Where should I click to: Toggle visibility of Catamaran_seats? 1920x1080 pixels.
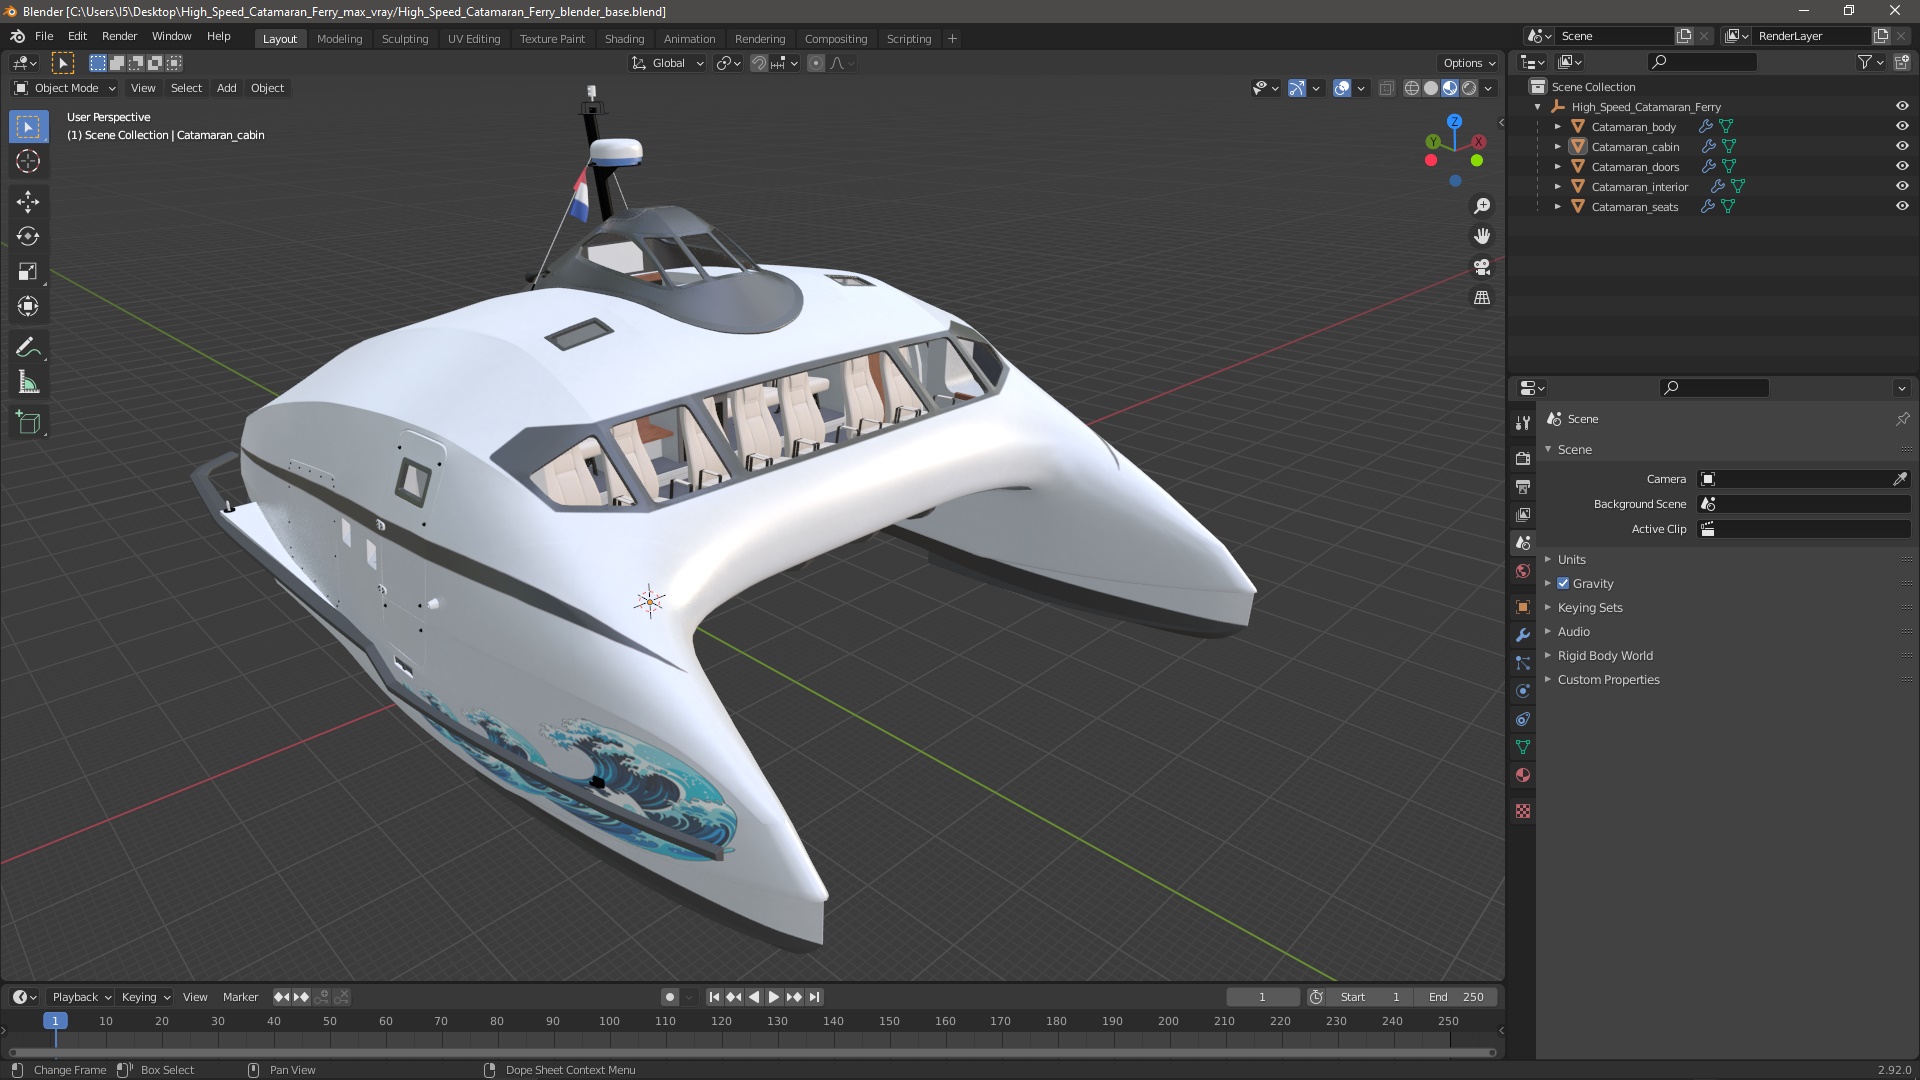[x=1902, y=206]
